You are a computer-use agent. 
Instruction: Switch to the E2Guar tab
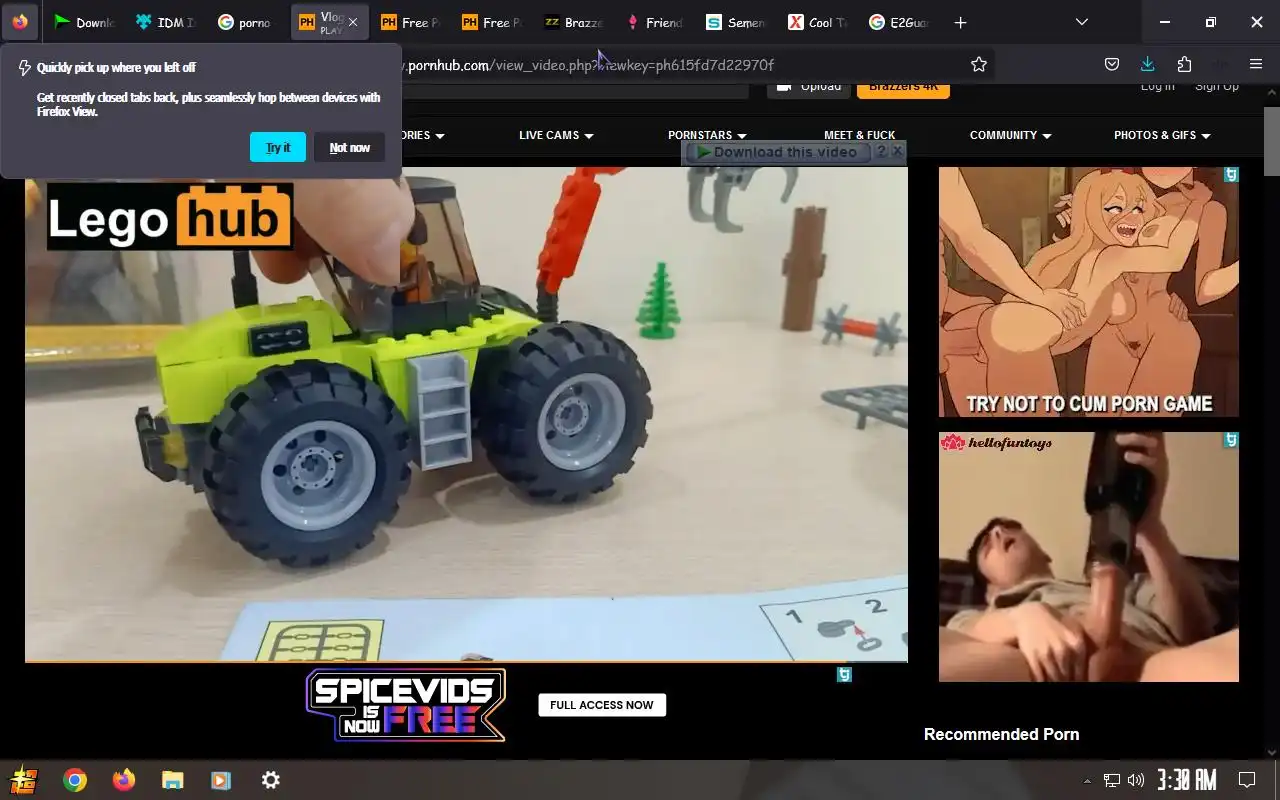900,22
